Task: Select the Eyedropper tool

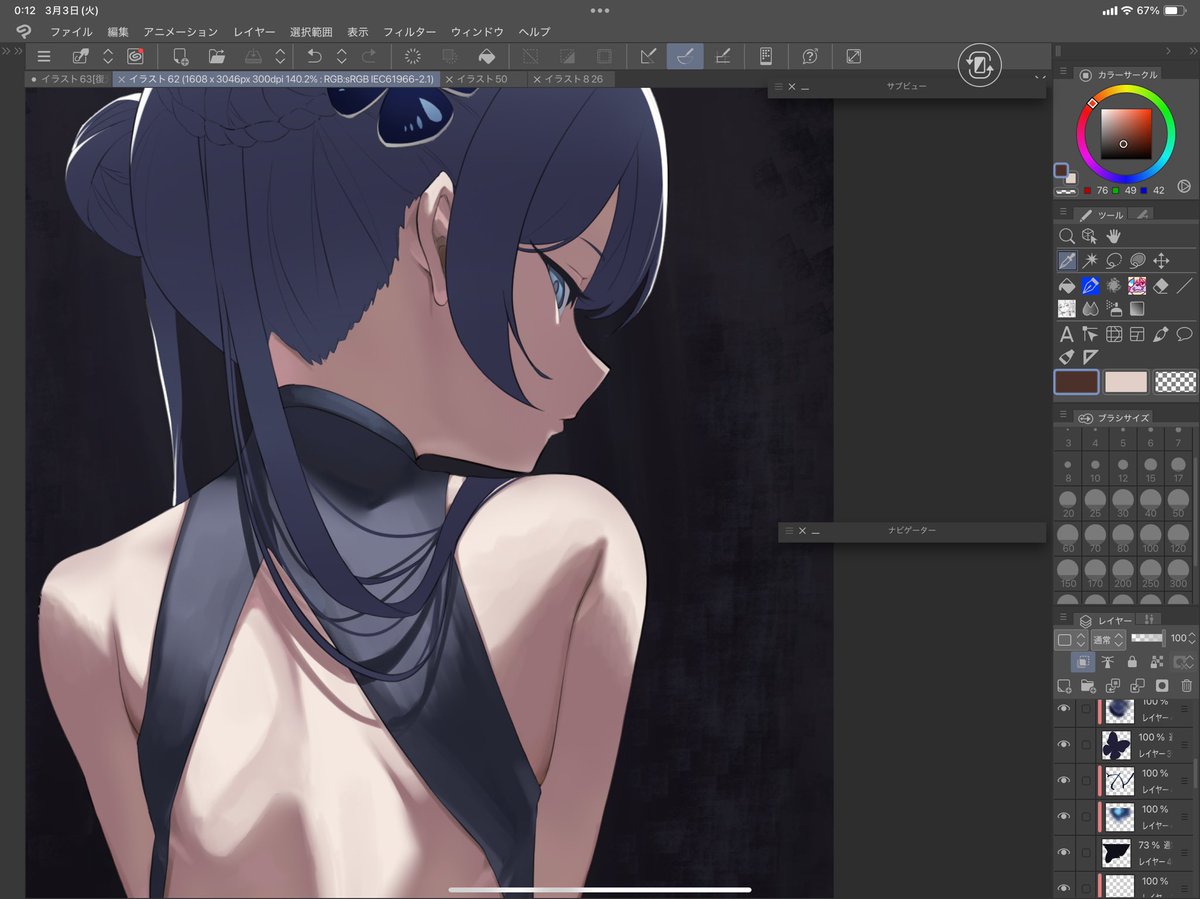Action: pos(1067,261)
